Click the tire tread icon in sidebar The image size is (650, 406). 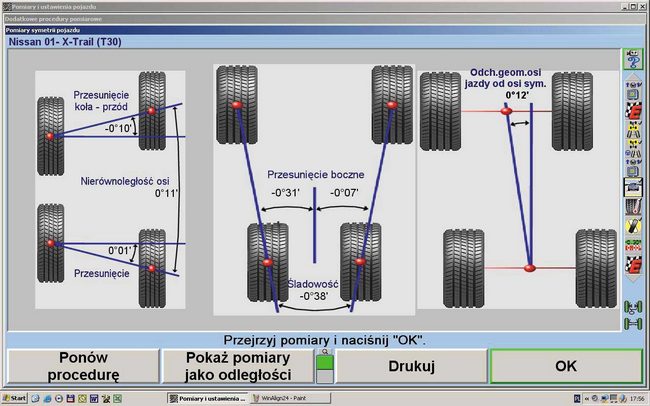[x=632, y=206]
